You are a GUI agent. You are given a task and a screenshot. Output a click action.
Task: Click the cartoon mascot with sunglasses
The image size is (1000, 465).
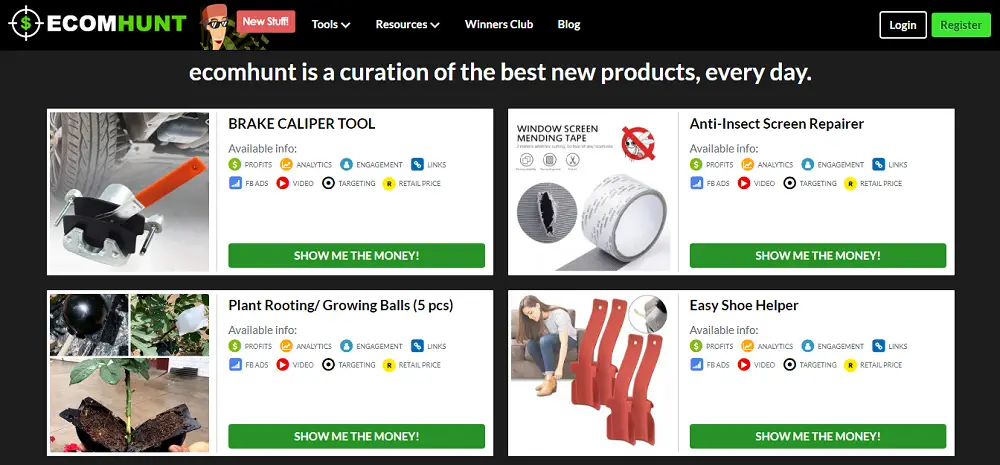point(217,27)
